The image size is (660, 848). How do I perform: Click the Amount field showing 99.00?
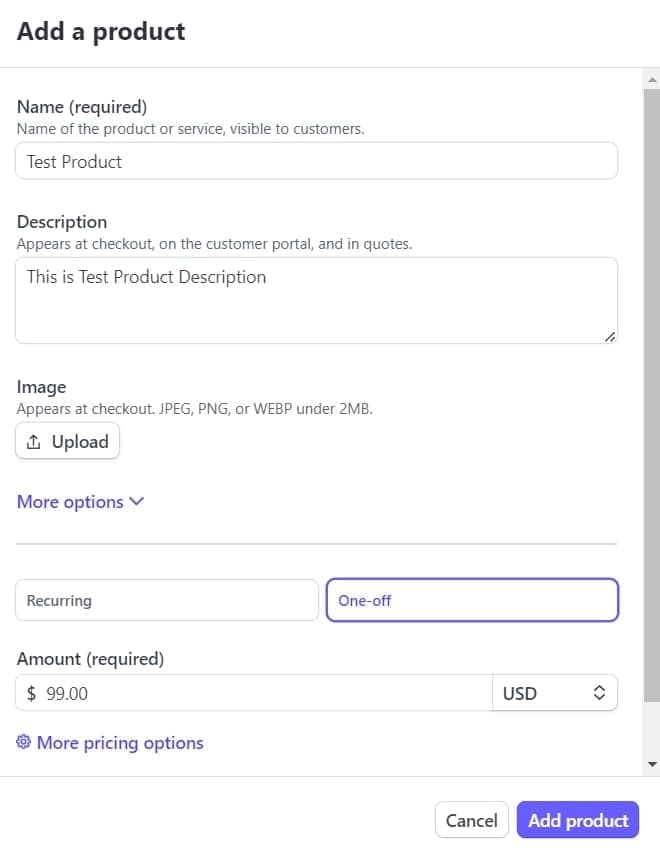click(260, 693)
